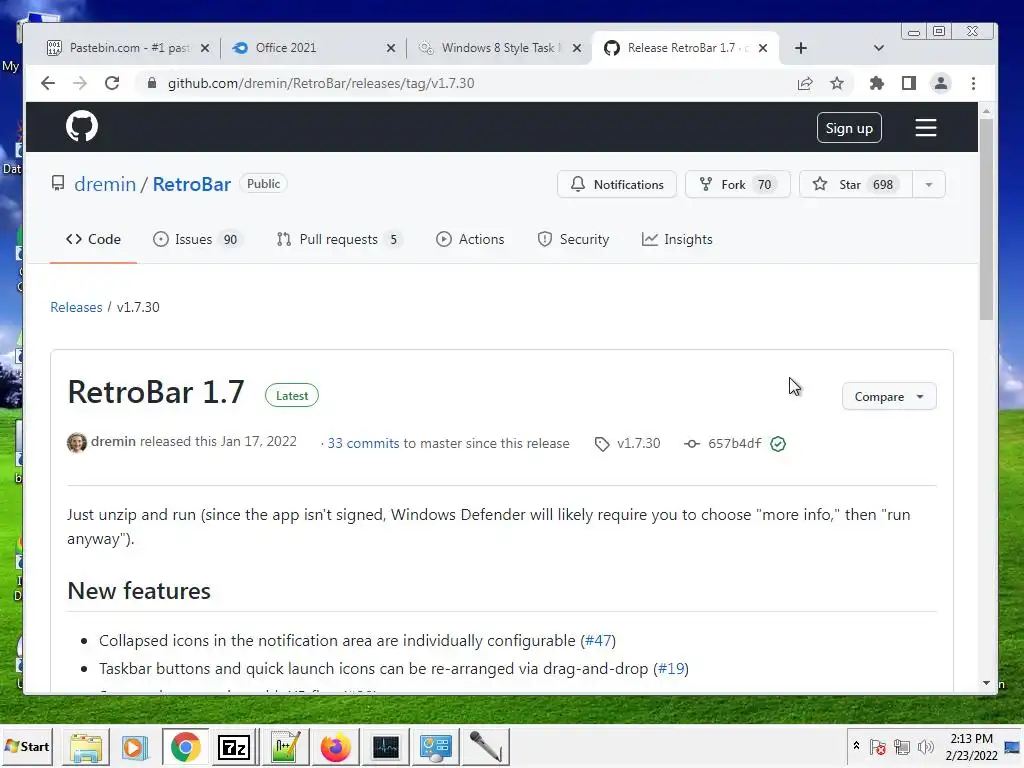Toggle the Chrome side panel icon
This screenshot has height=768, width=1024.
(908, 83)
